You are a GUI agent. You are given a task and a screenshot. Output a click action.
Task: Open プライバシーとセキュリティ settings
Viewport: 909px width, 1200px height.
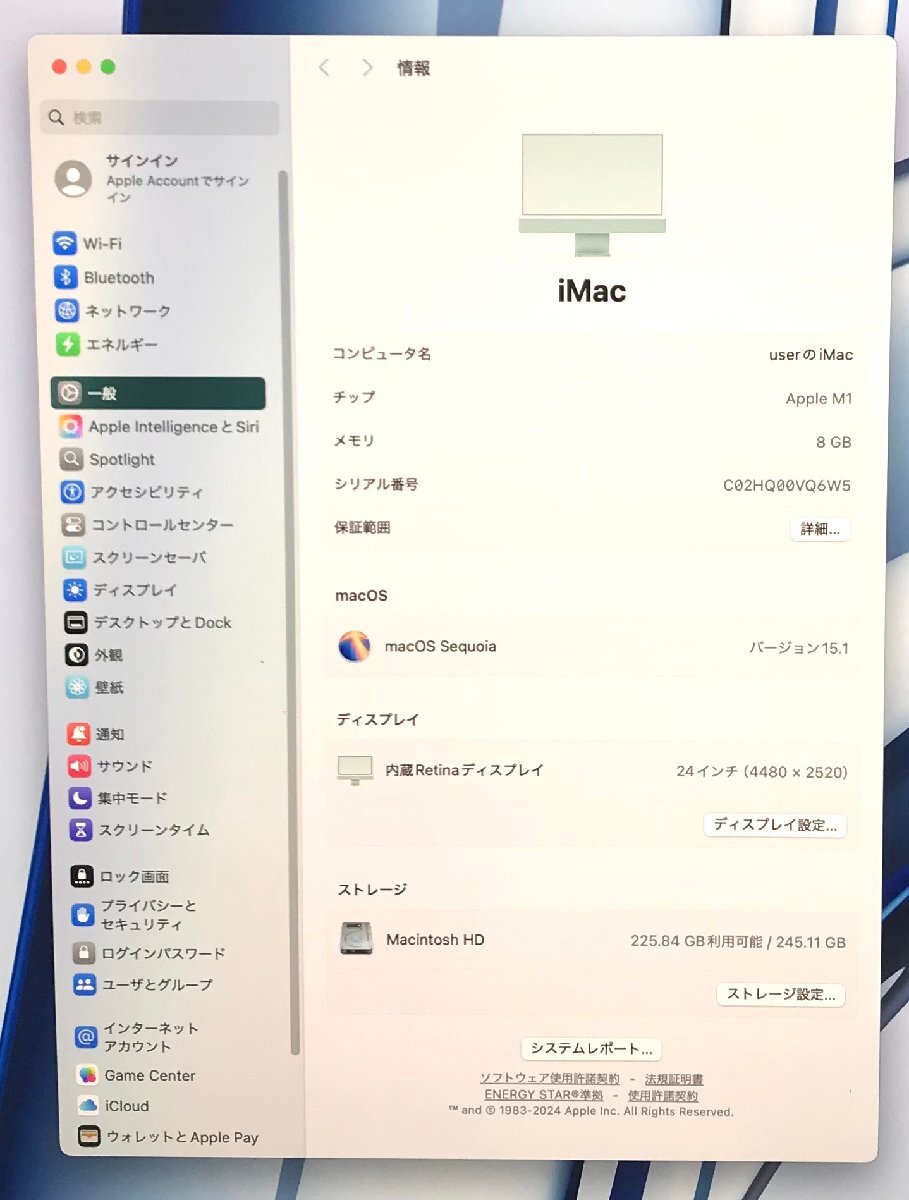tap(145, 914)
